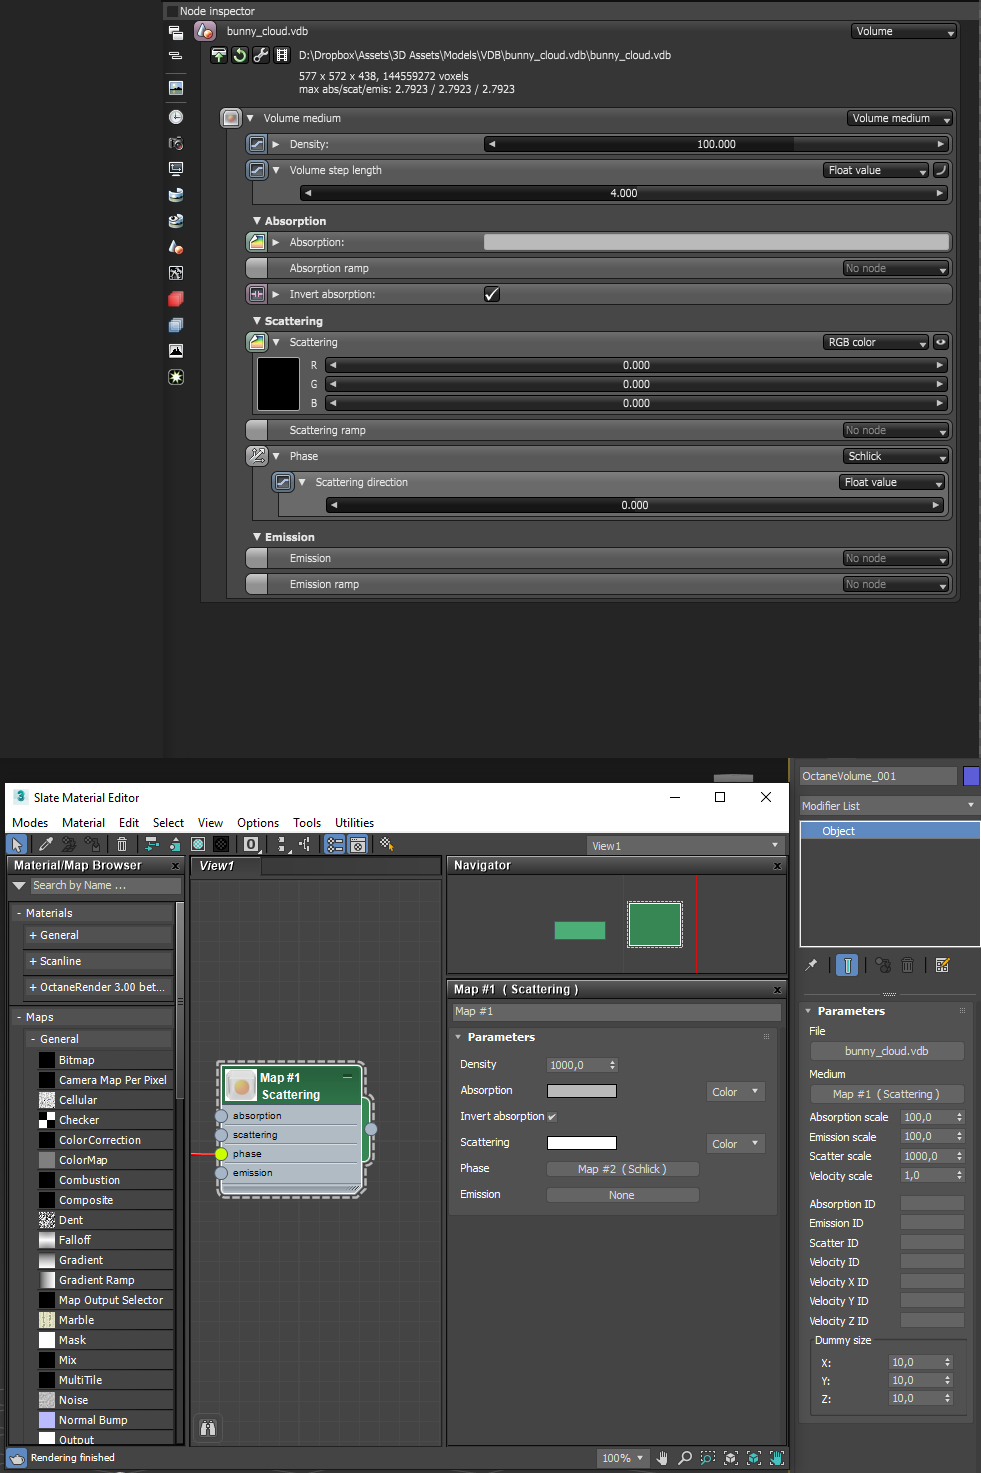The height and width of the screenshot is (1473, 981).
Task: Expand the Density parameter arrow
Action: [276, 144]
